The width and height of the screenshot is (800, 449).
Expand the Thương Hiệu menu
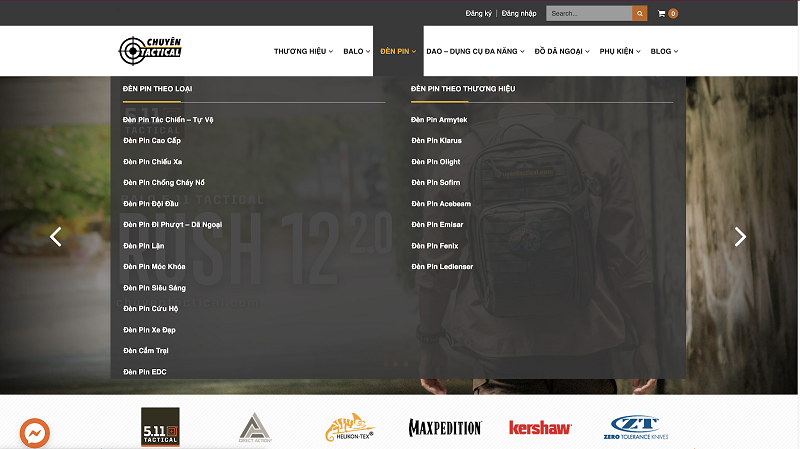[304, 51]
